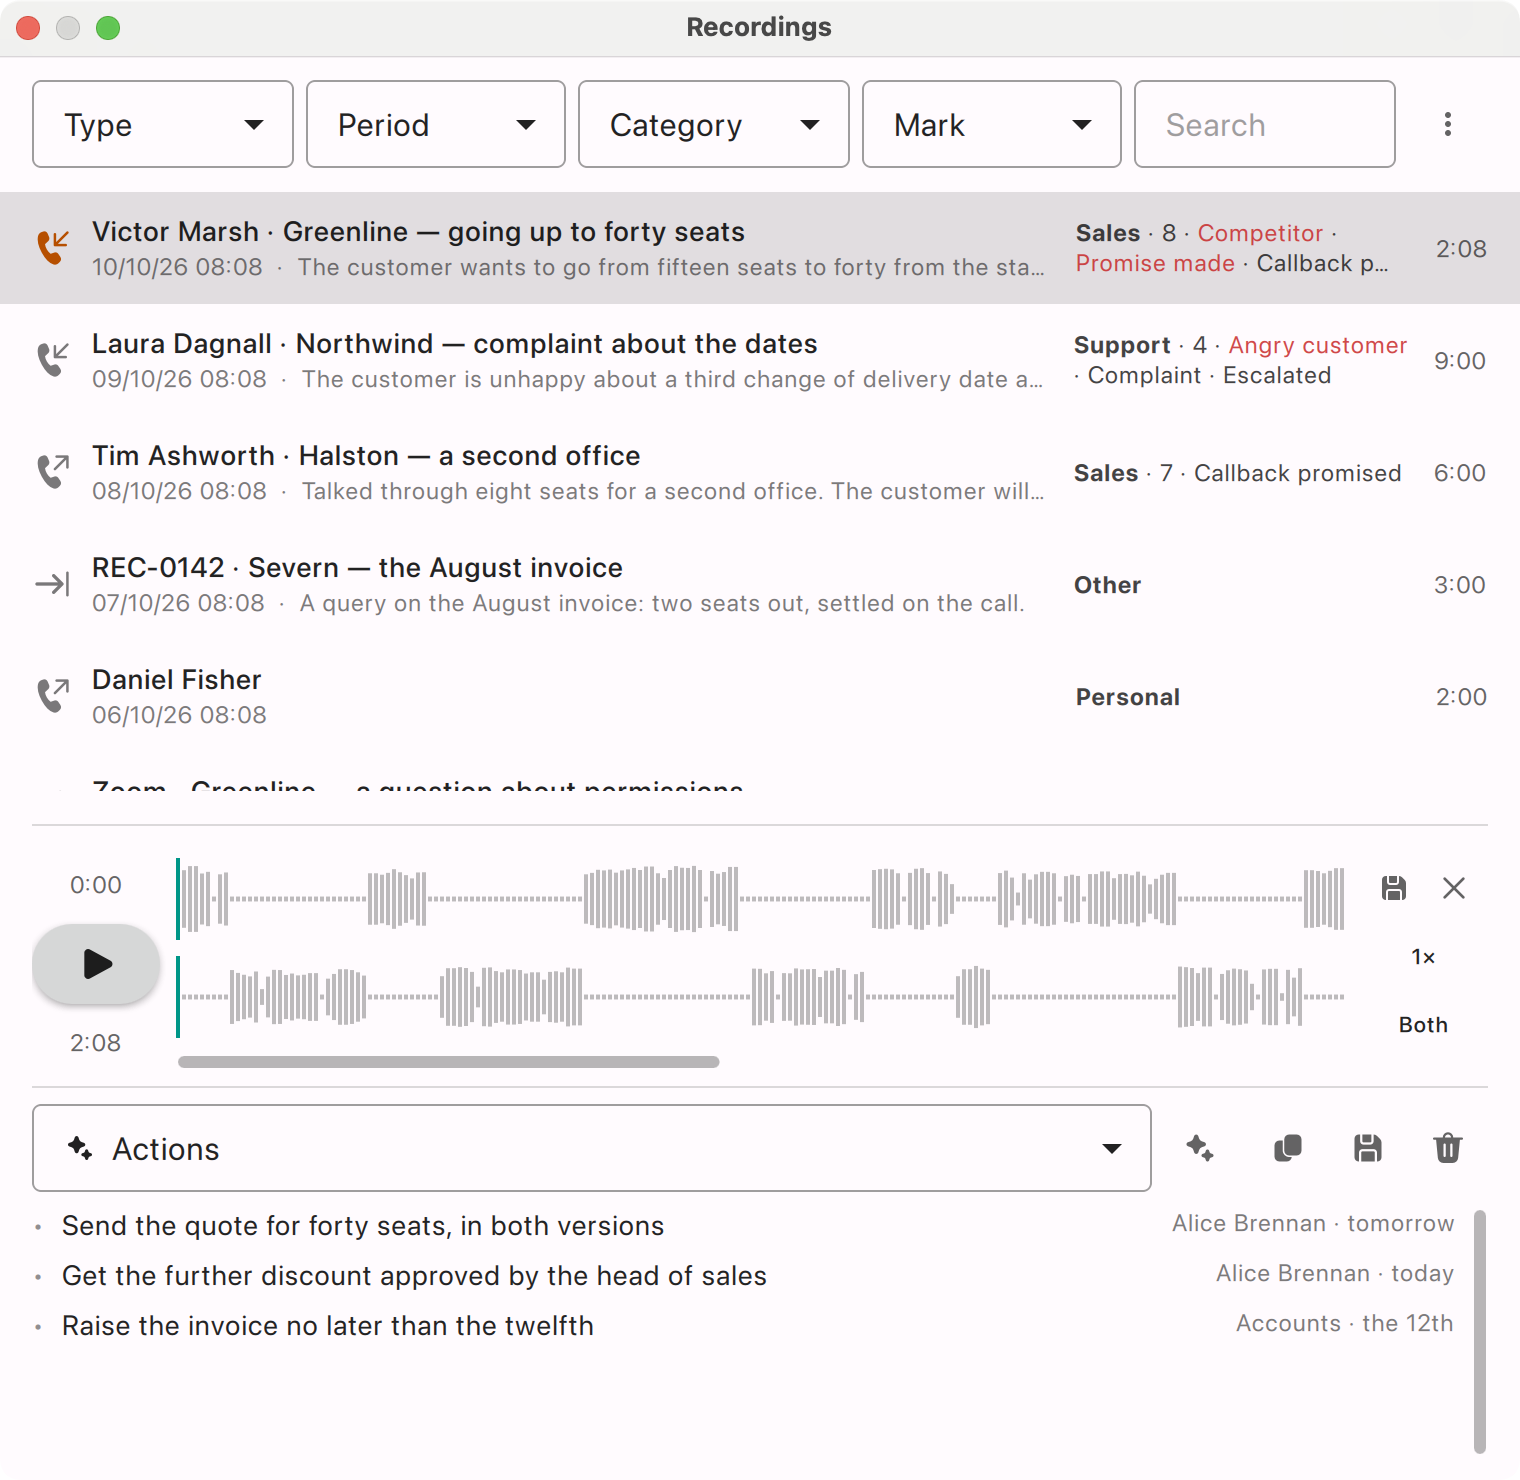Click the action 'Raise the invoice no later'
This screenshot has width=1520, height=1480.
(328, 1326)
